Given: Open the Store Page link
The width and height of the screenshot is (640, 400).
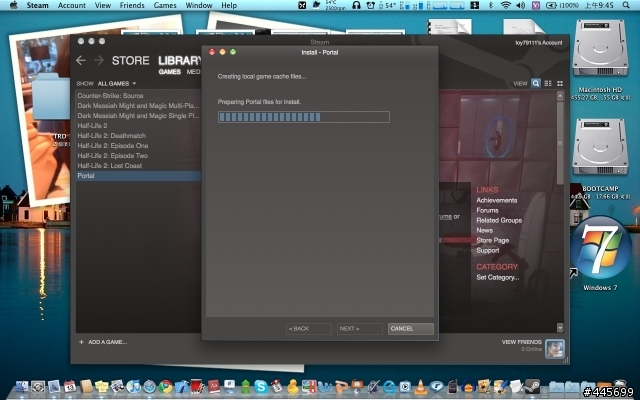Looking at the screenshot, I should 493,240.
